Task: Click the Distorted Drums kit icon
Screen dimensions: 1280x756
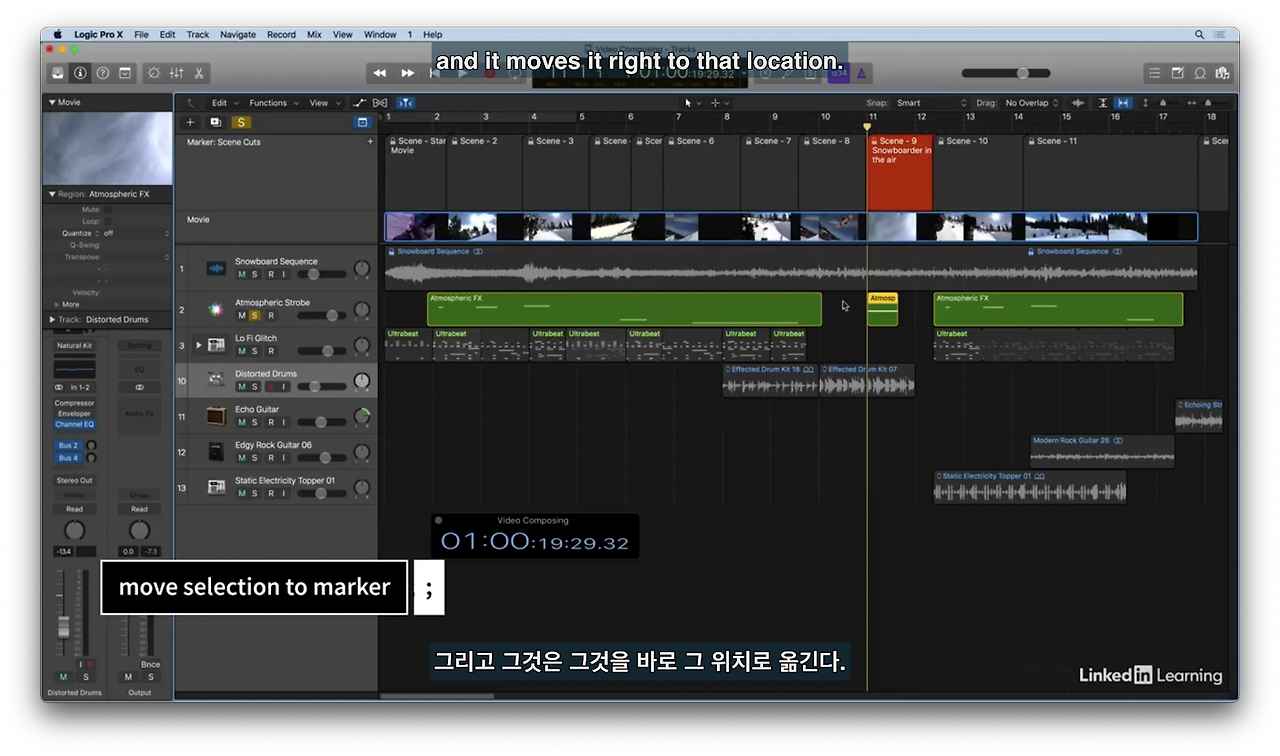Action: click(215, 380)
